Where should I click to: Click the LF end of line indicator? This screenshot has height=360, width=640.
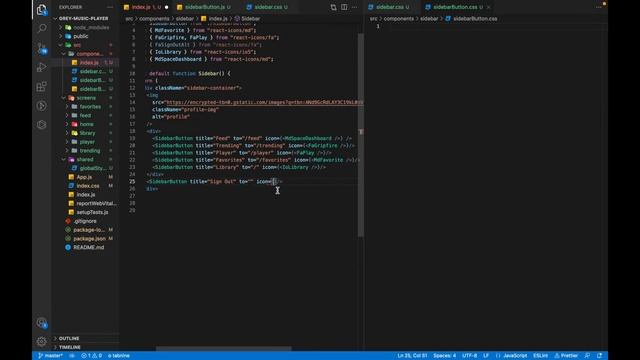[486, 356]
